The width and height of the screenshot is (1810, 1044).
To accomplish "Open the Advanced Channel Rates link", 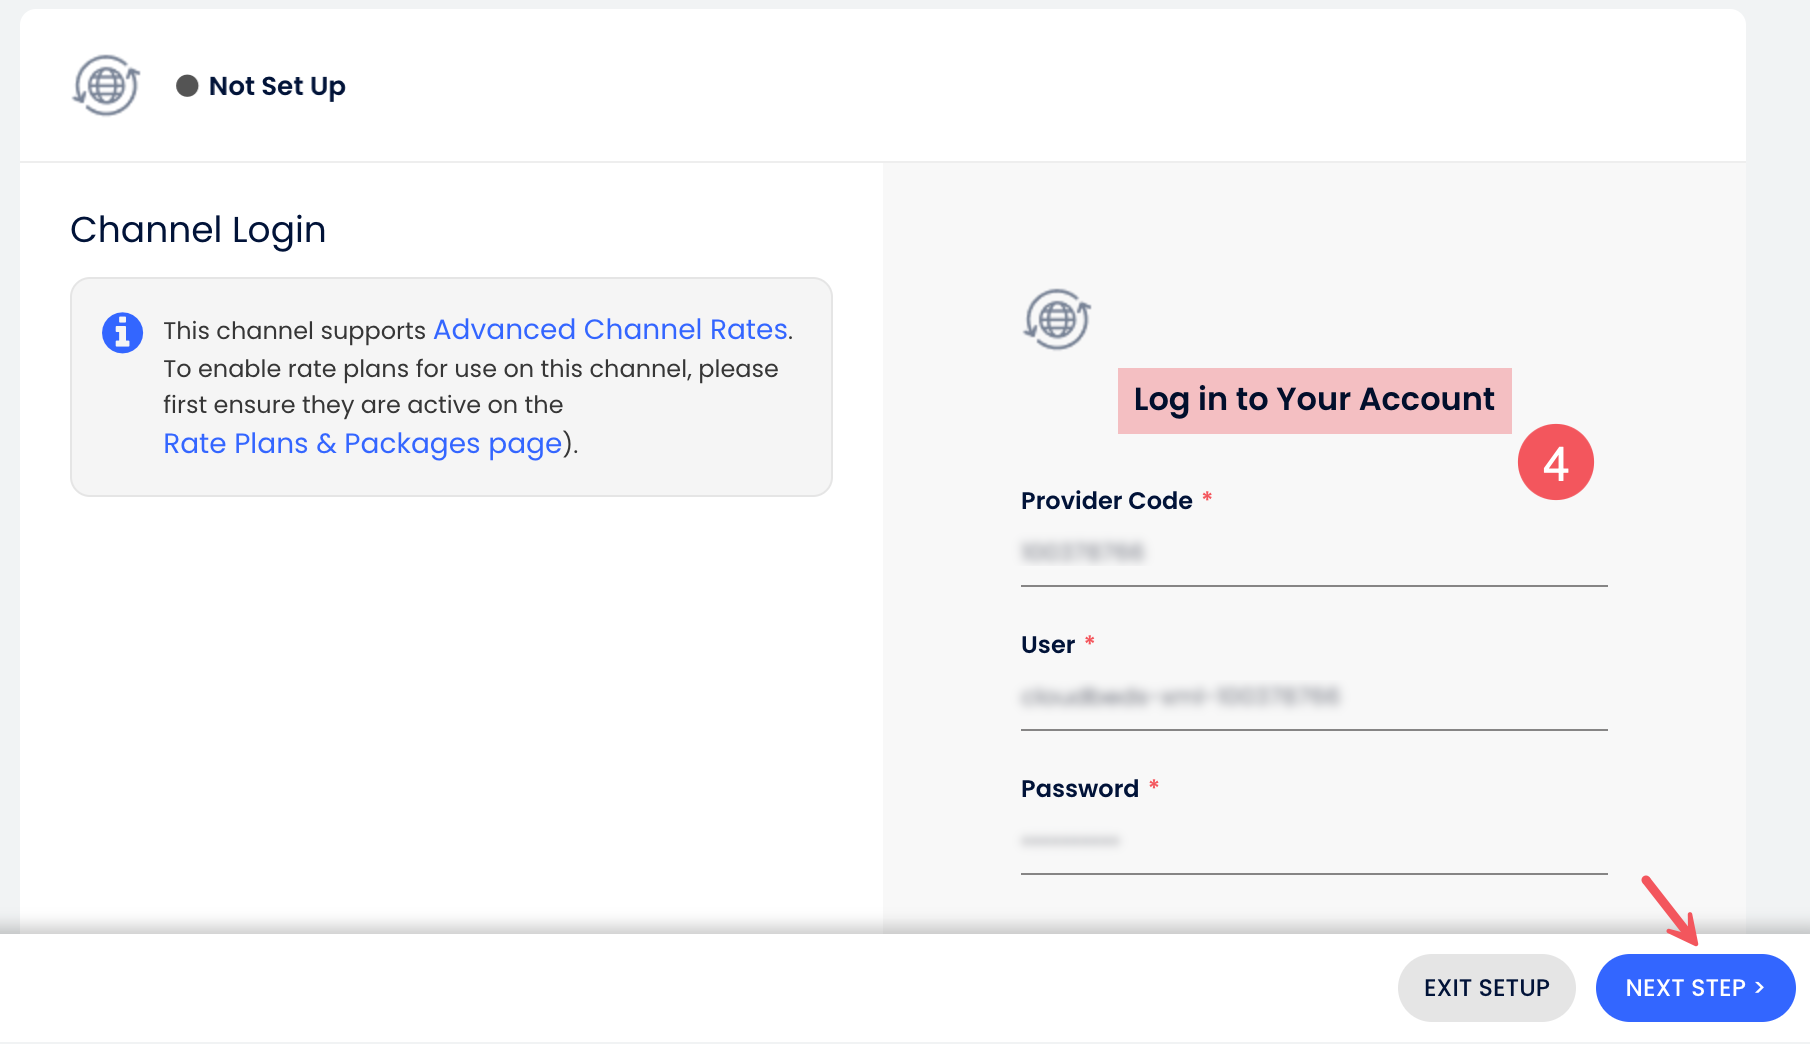I will tap(610, 330).
